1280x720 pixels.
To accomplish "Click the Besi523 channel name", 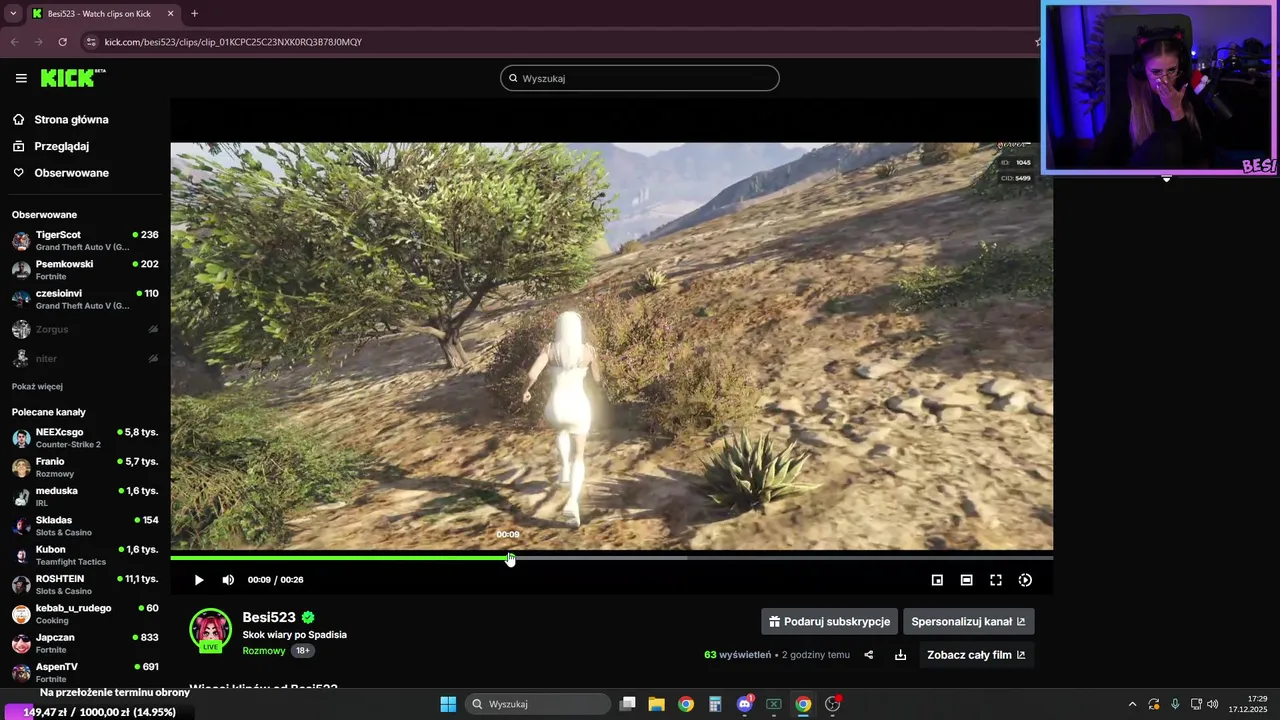I will [270, 617].
